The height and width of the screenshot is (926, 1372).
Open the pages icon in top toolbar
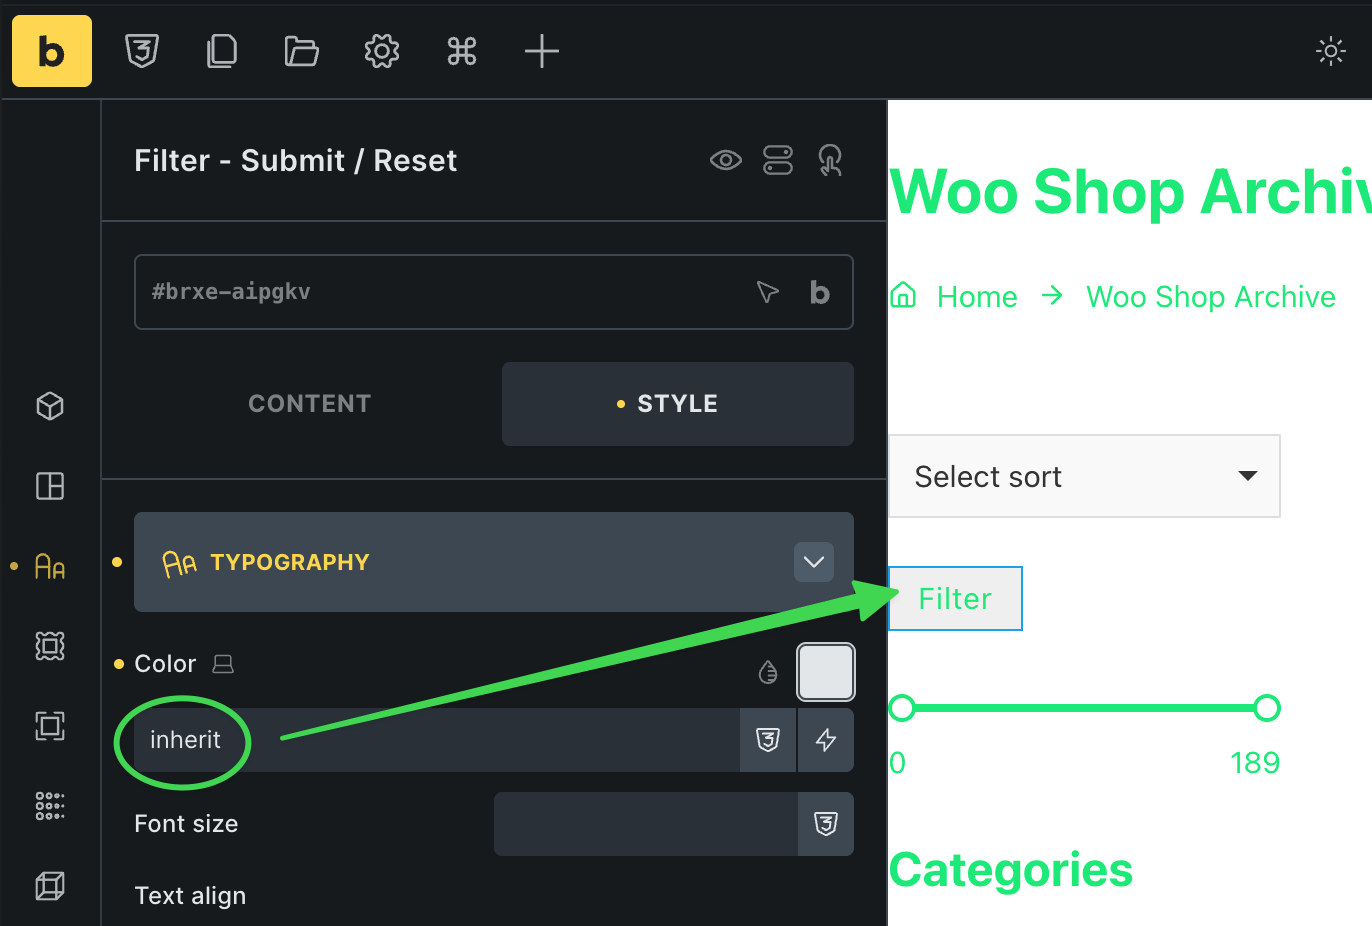222,51
